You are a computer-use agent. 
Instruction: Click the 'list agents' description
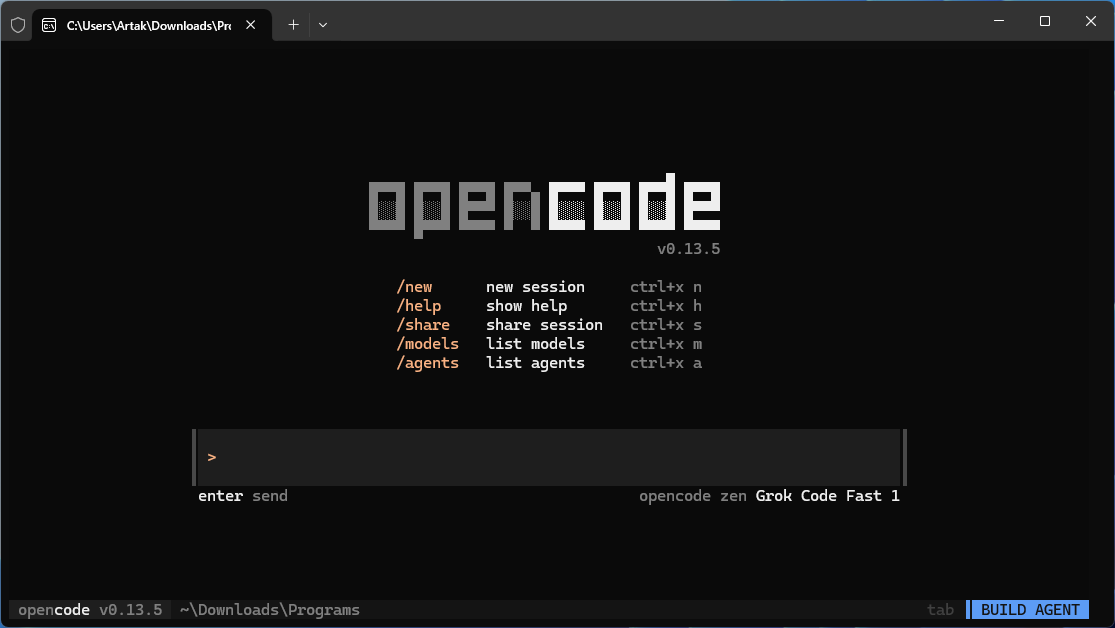tap(535, 363)
